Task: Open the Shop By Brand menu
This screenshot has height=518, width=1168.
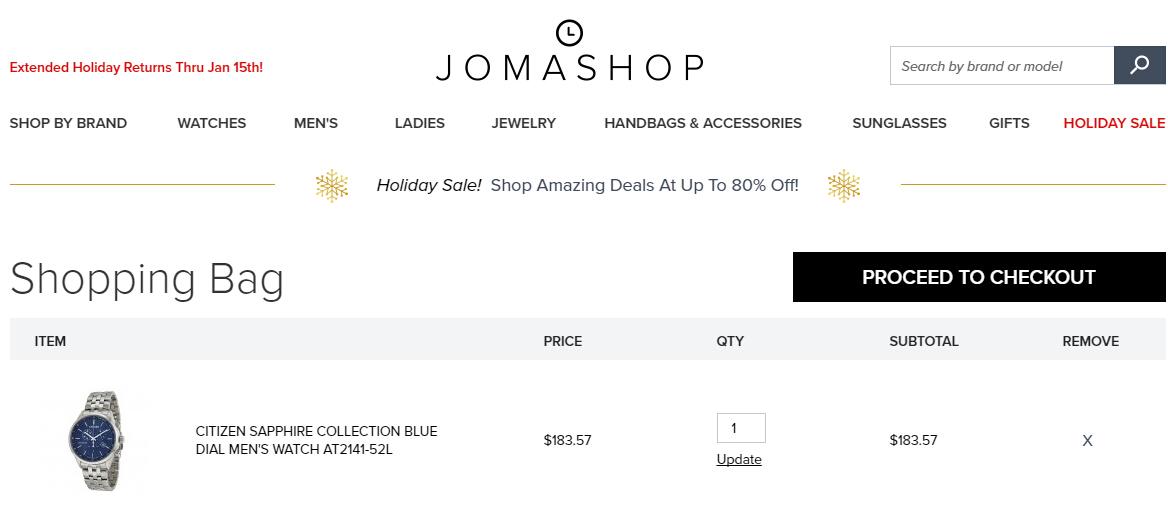Action: pyautogui.click(x=69, y=124)
